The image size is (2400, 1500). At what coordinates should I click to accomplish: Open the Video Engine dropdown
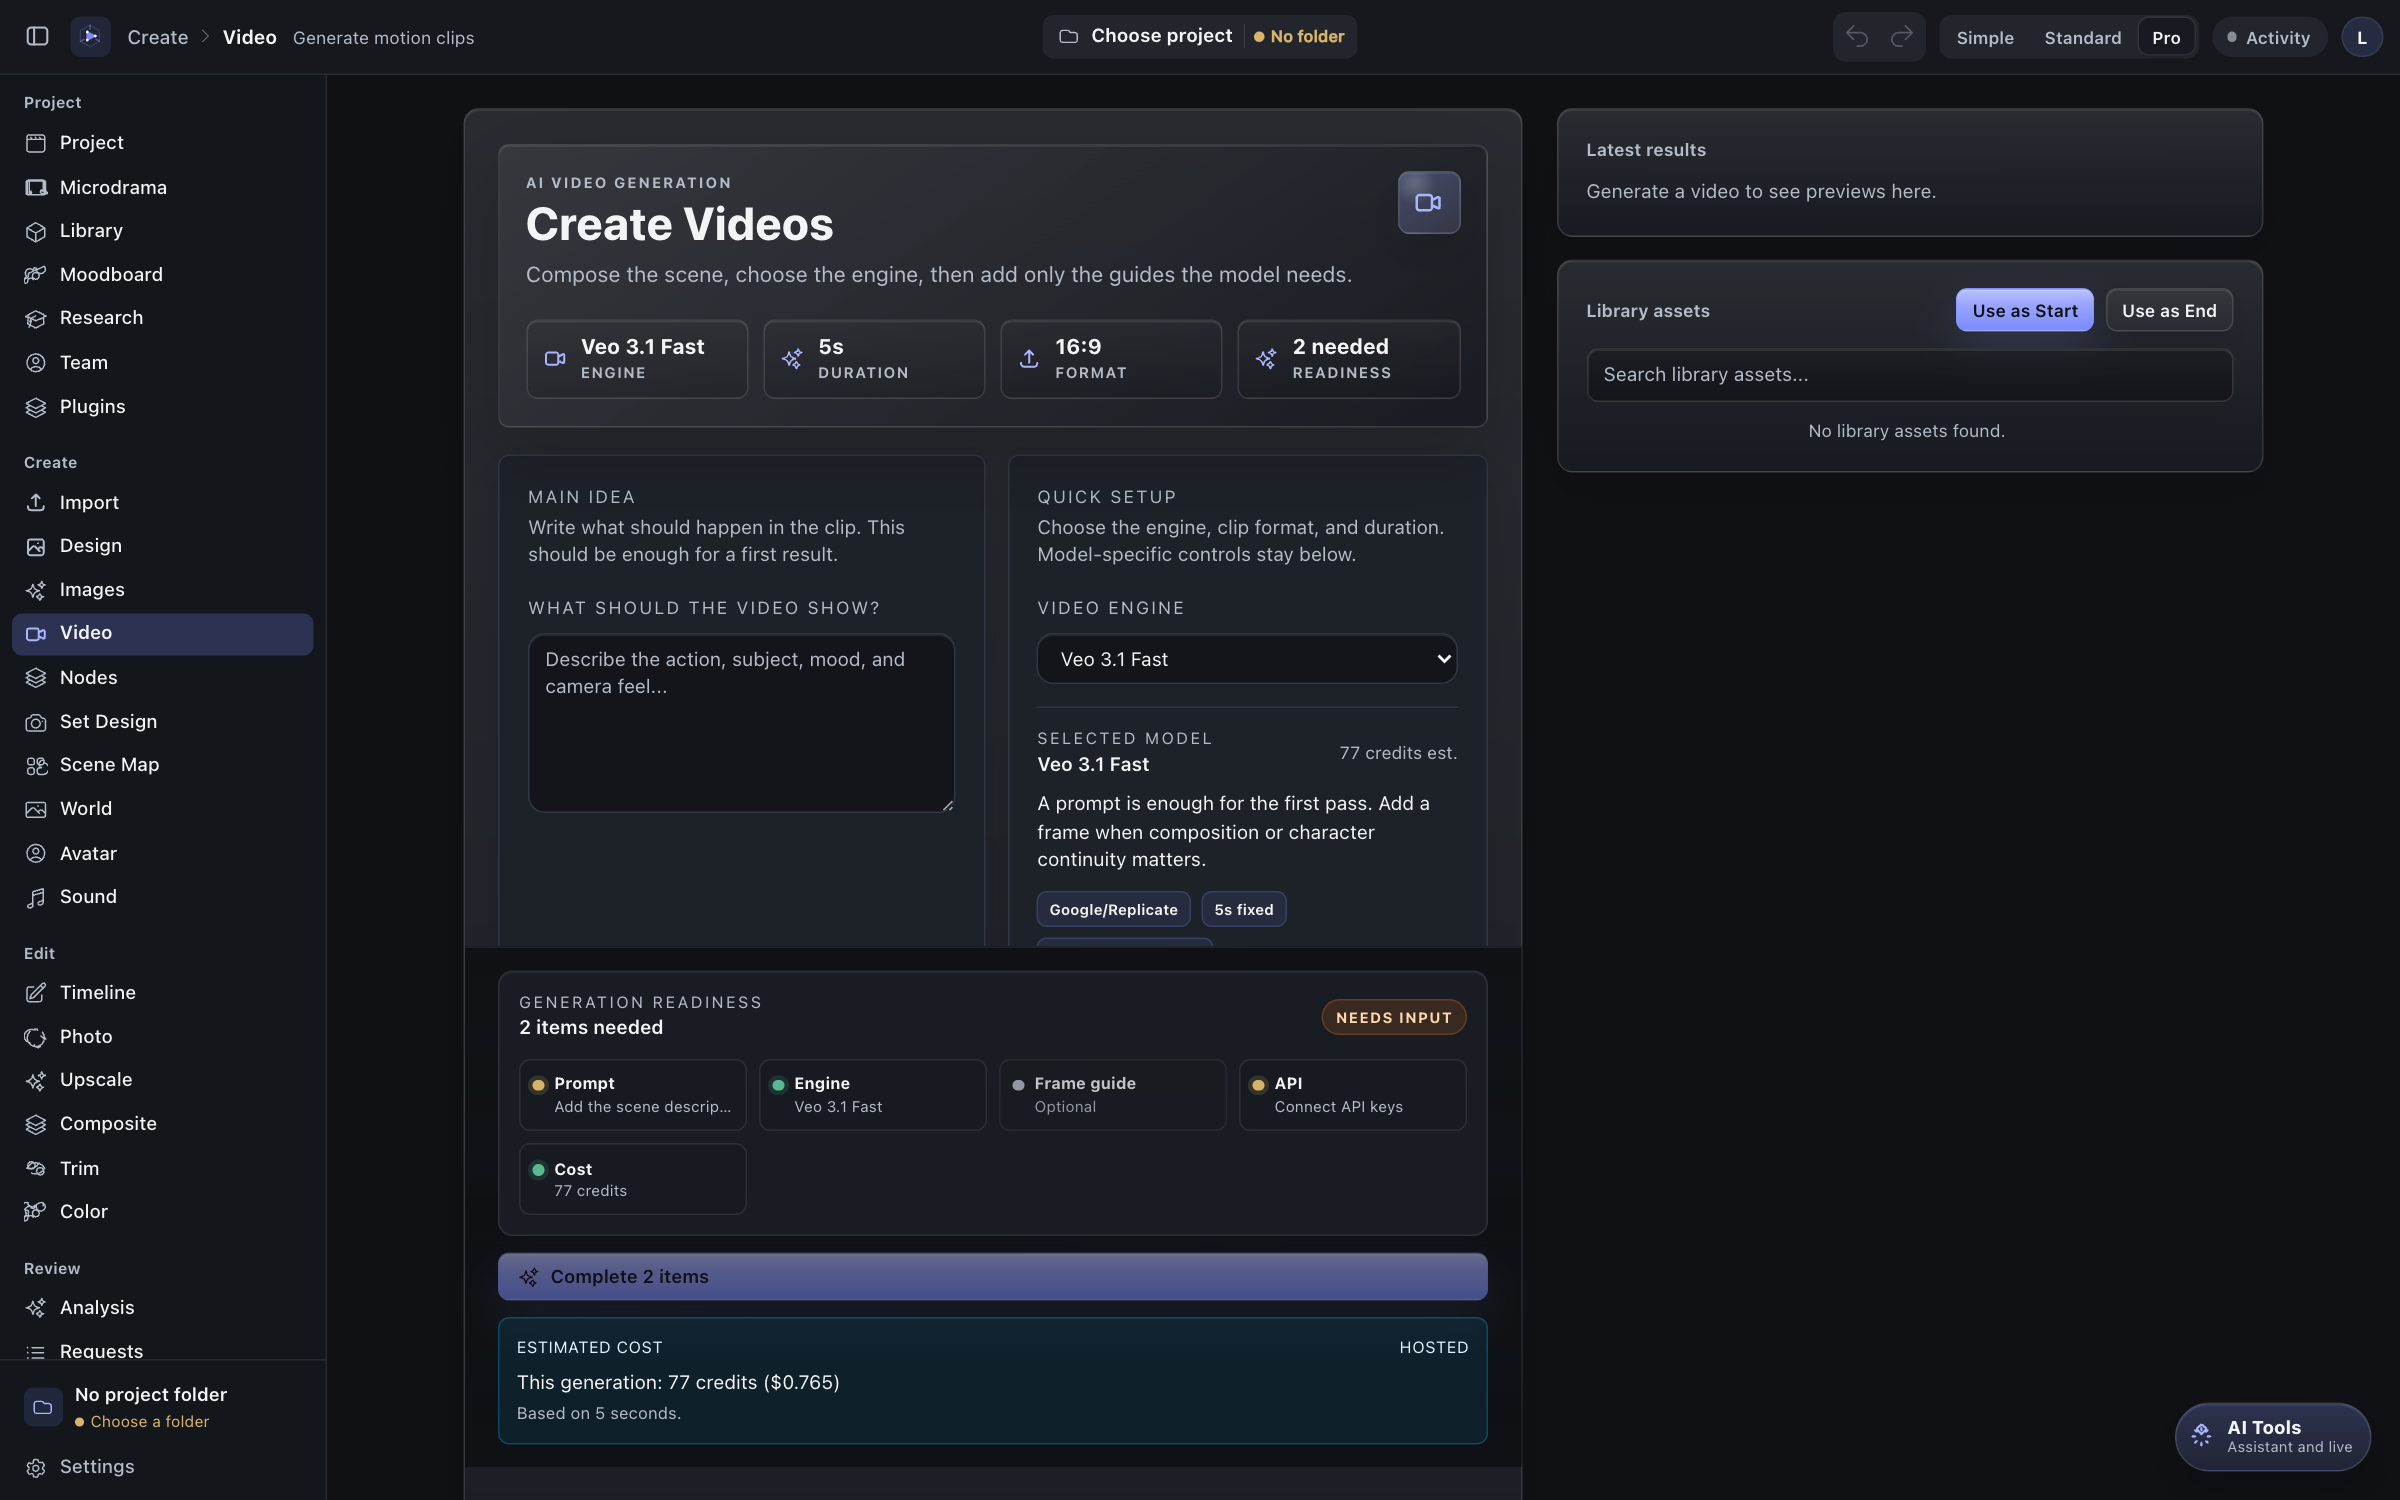point(1246,659)
